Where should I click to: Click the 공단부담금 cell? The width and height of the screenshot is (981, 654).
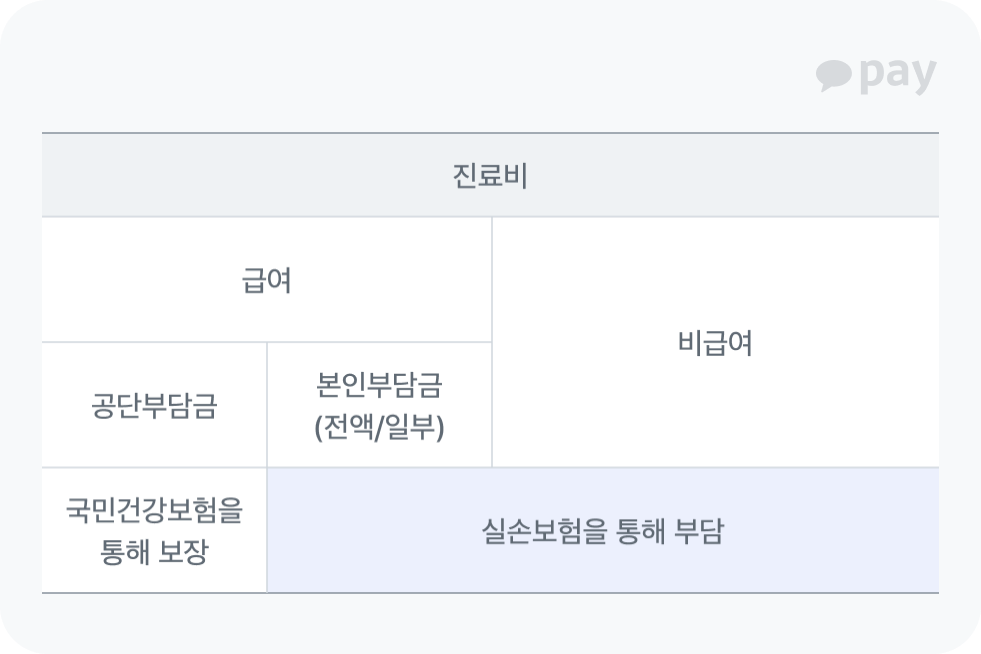(x=154, y=406)
